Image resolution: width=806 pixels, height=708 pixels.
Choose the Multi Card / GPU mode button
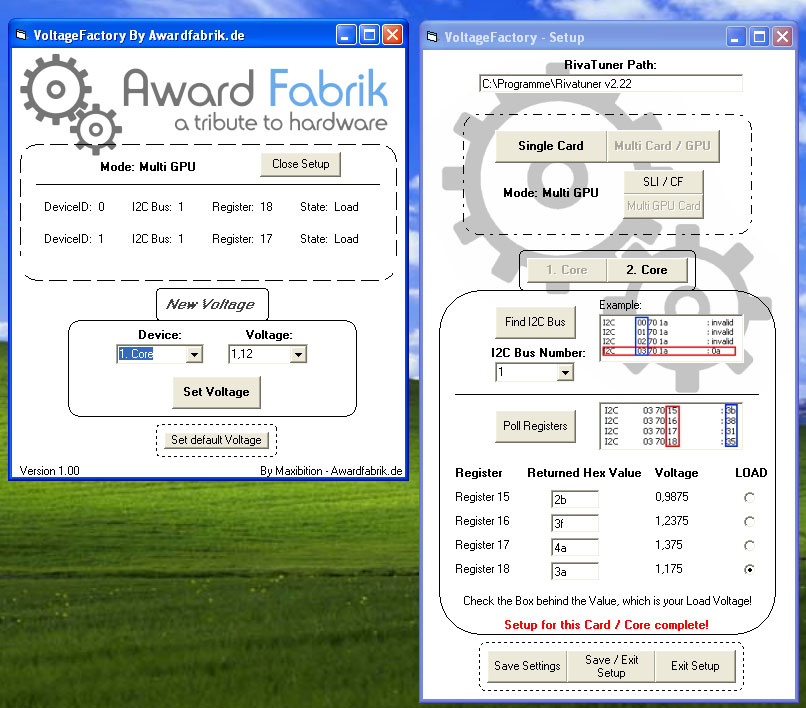[x=663, y=146]
